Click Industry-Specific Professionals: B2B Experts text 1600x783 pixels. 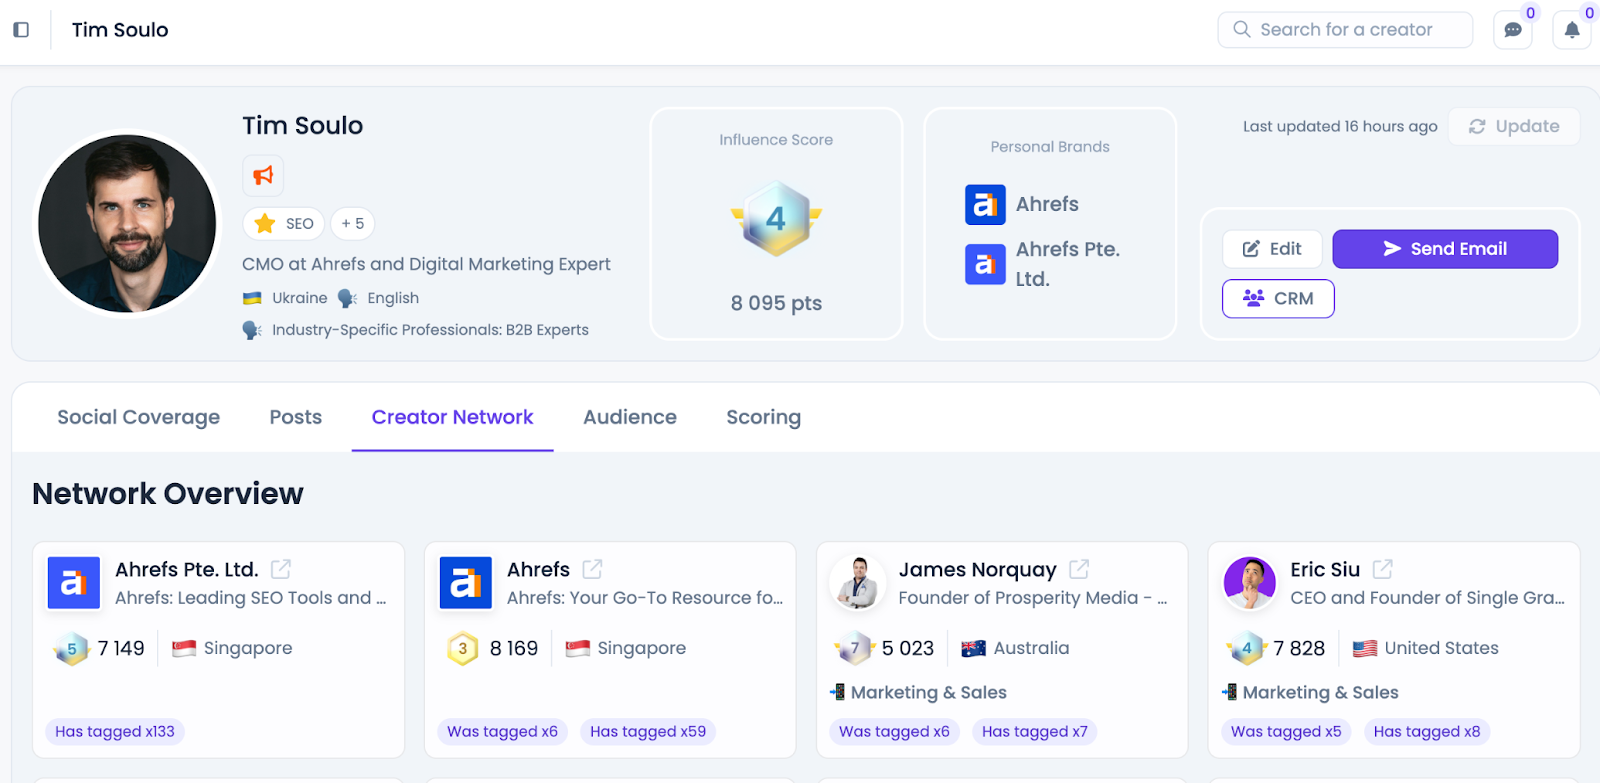(430, 330)
